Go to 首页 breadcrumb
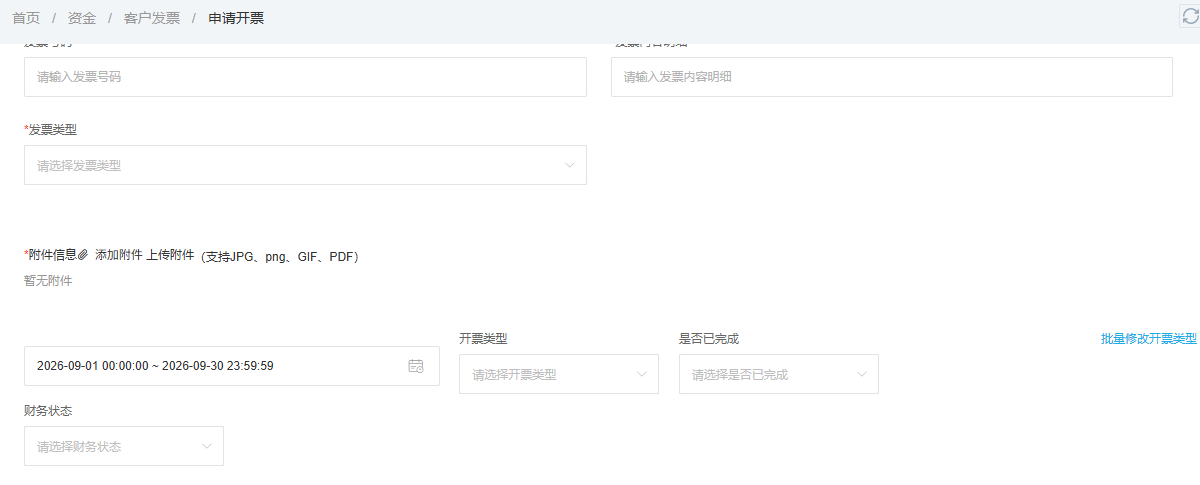The width and height of the screenshot is (1200, 485). pos(26,18)
